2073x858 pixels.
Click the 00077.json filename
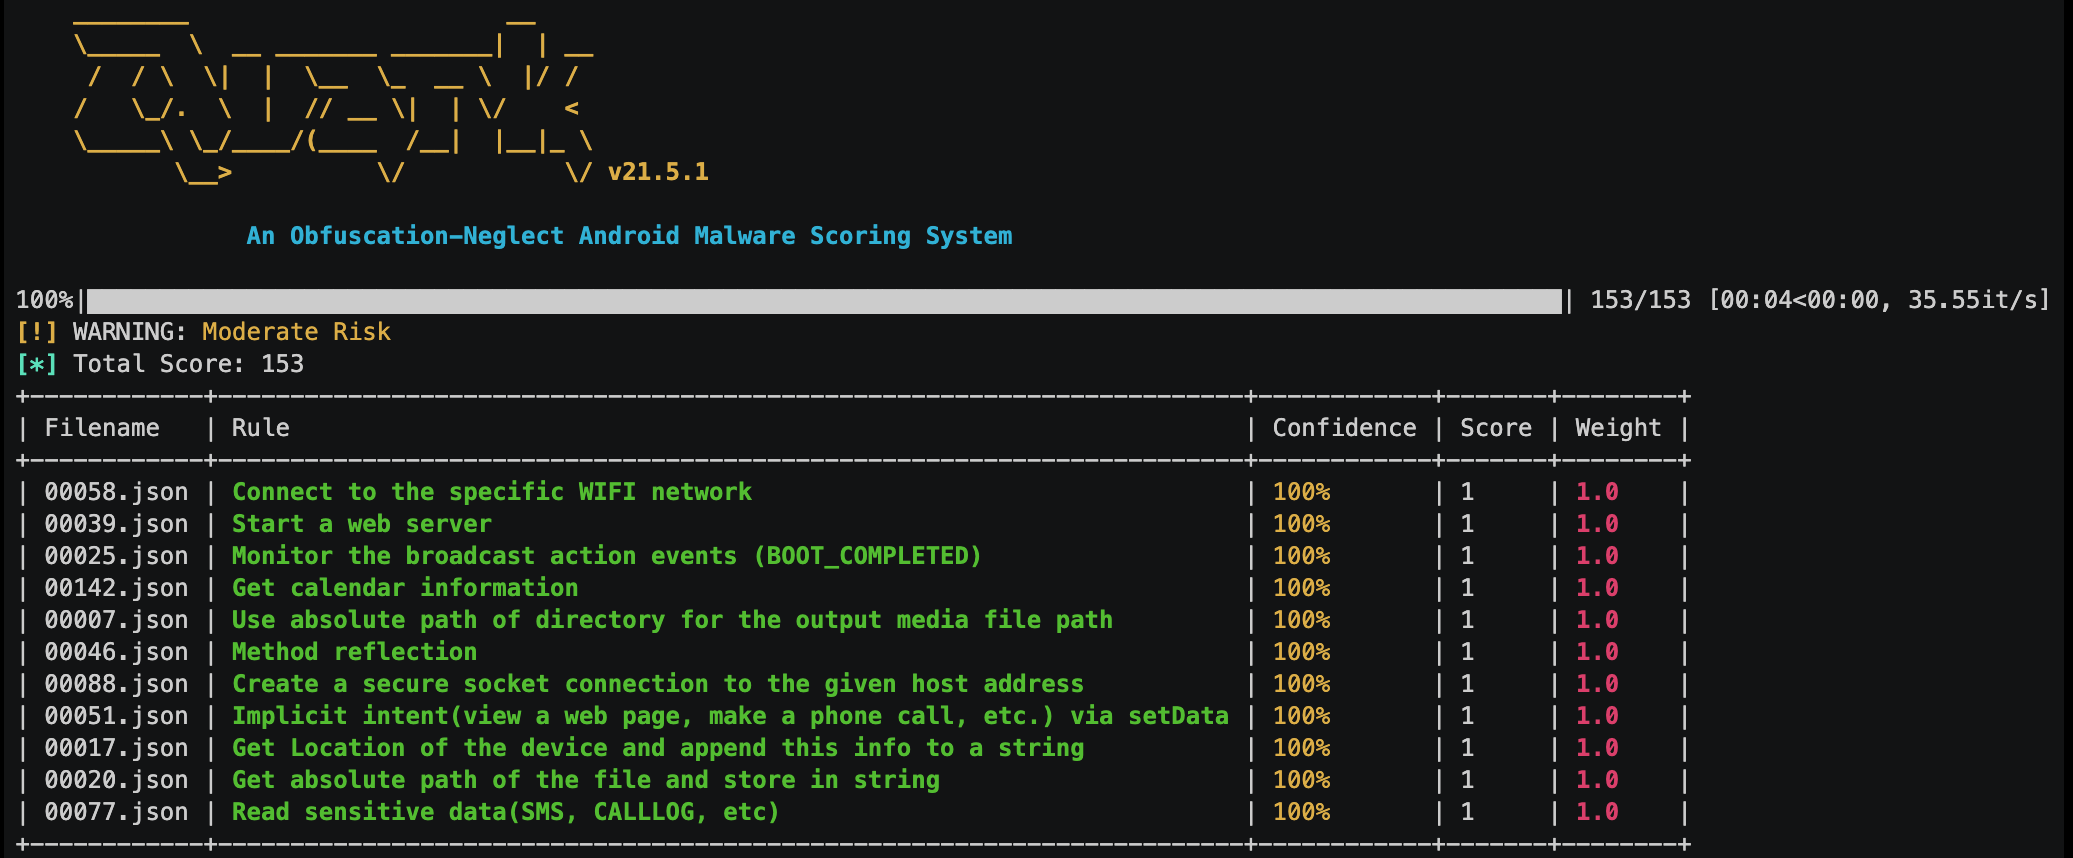(x=116, y=812)
